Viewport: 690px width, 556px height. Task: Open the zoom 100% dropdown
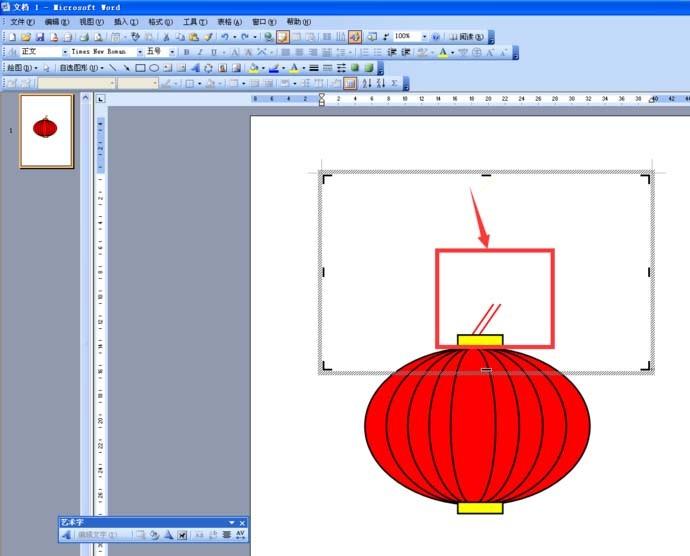pyautogui.click(x=424, y=36)
